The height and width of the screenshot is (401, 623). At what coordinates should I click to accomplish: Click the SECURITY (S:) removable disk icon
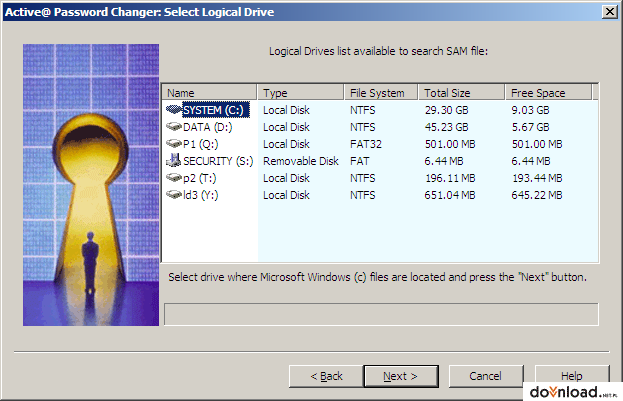click(x=174, y=161)
